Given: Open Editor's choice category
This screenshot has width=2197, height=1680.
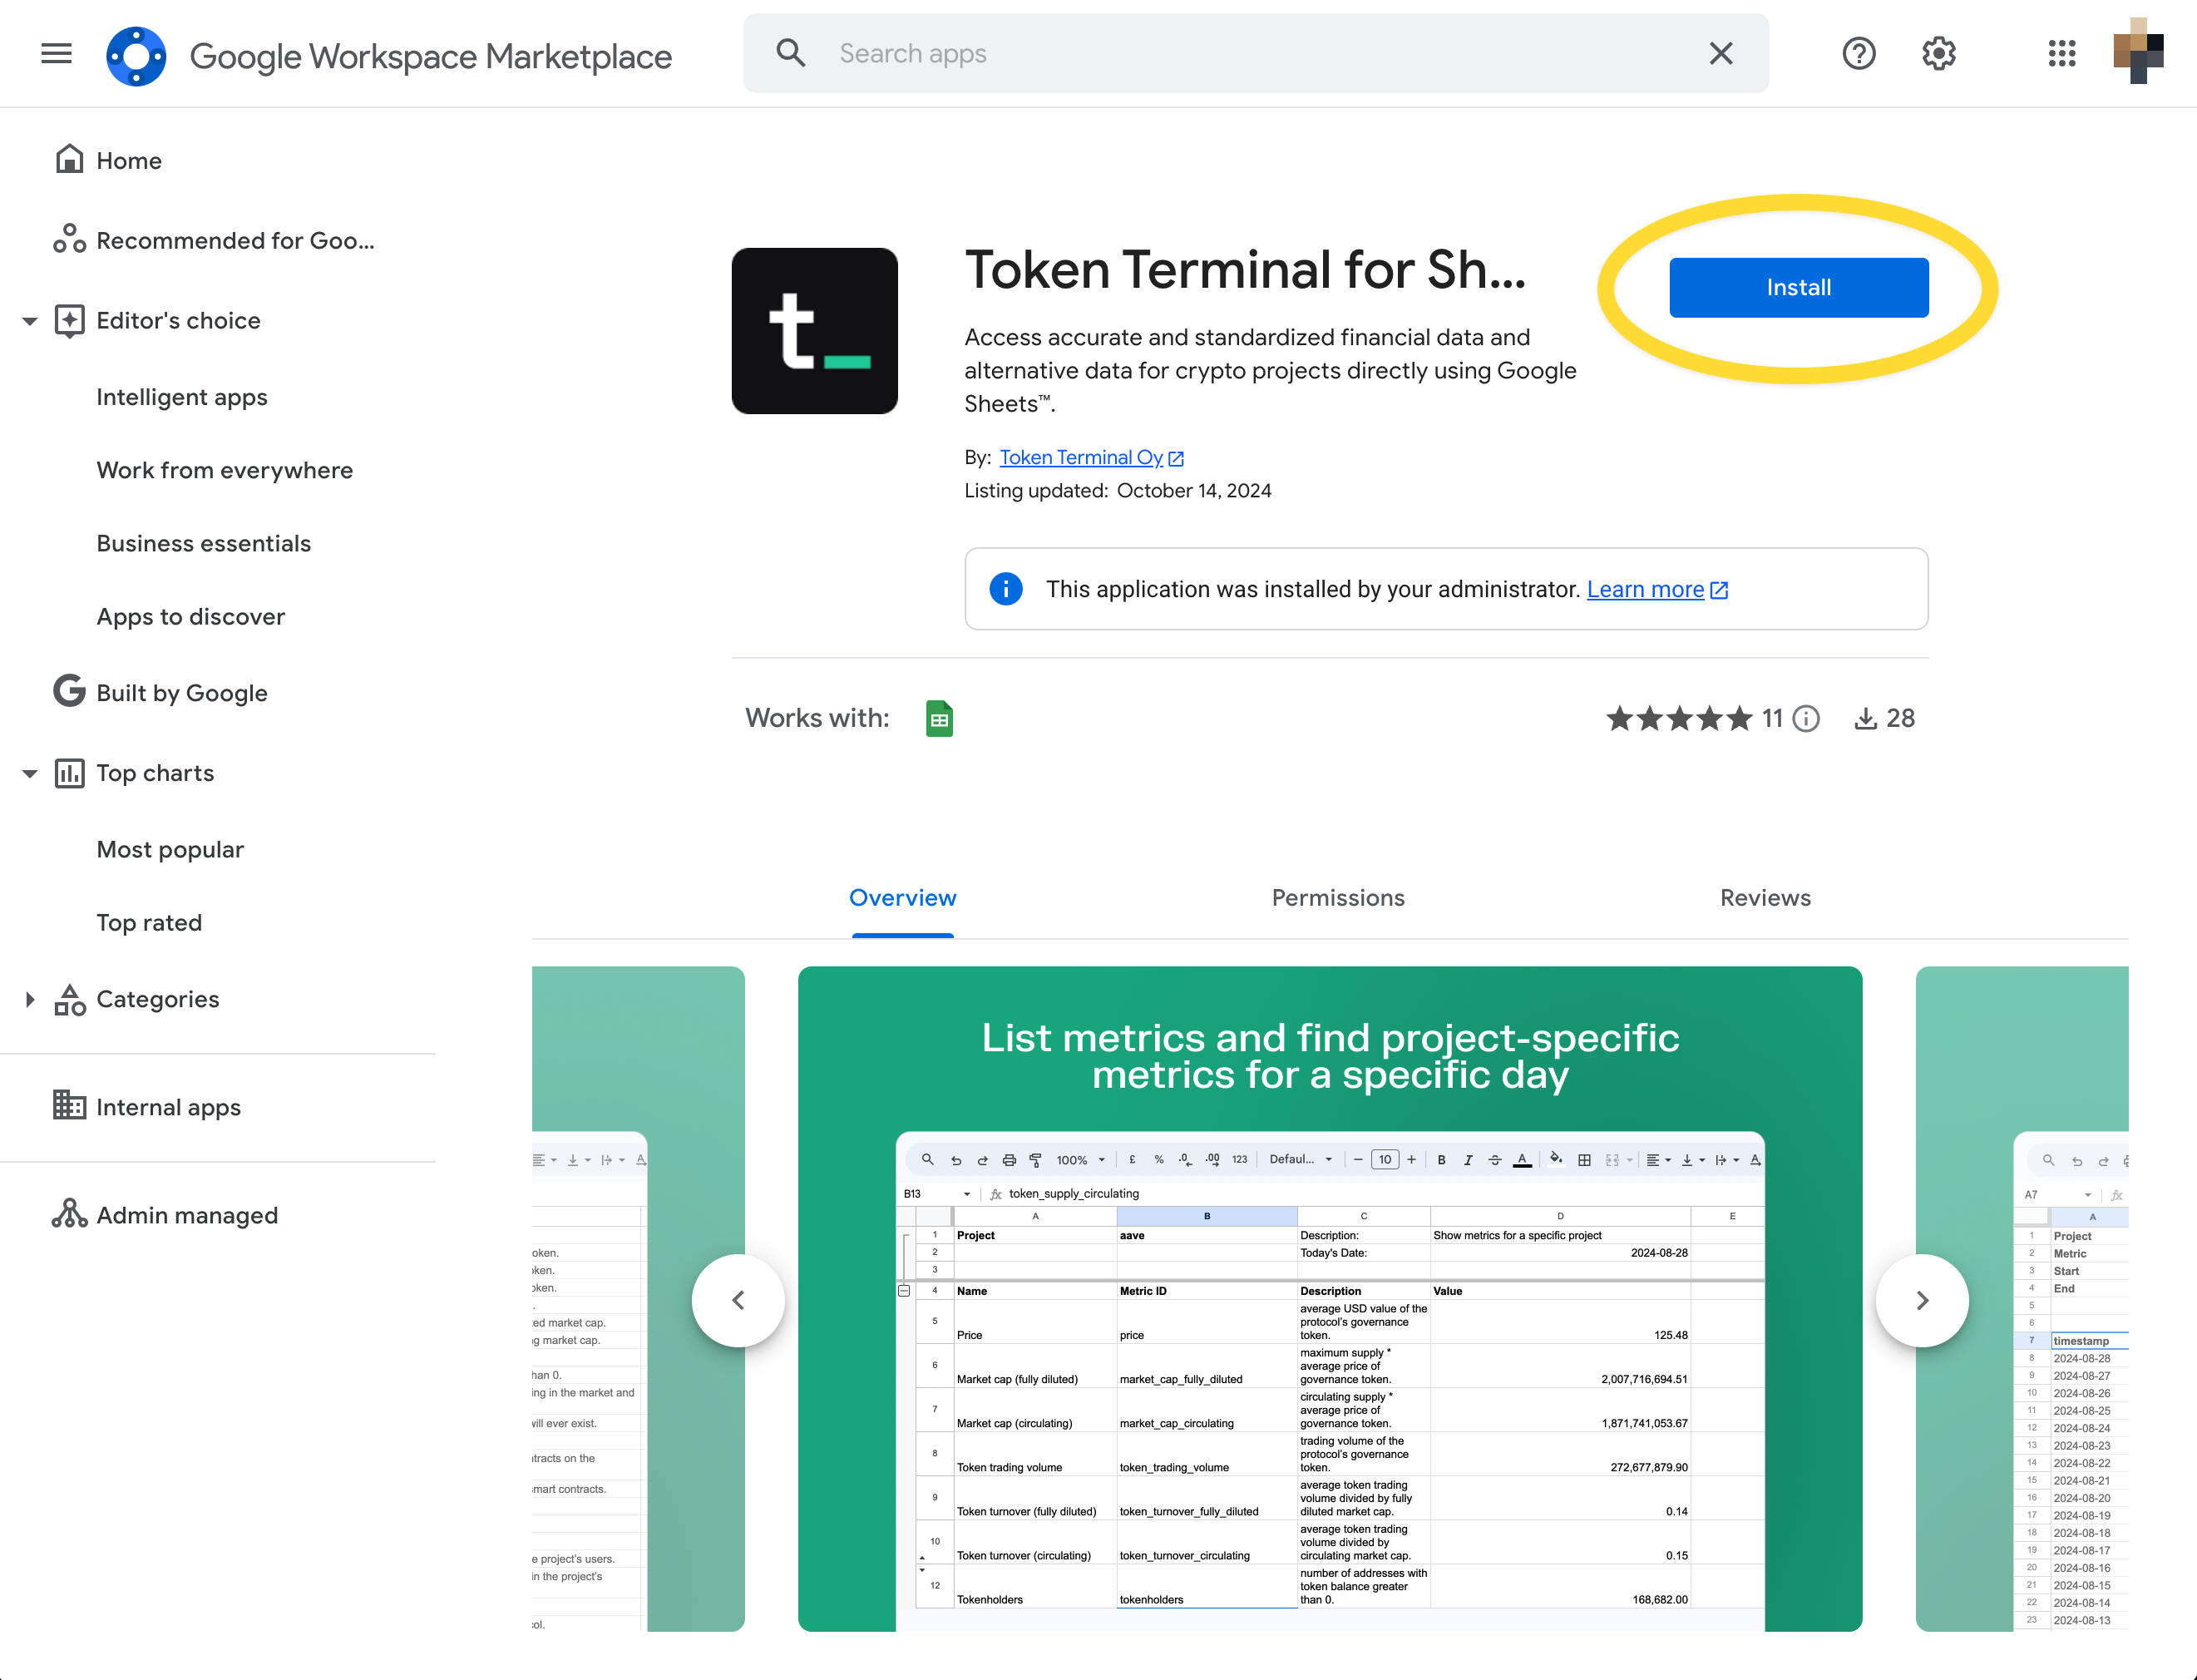Looking at the screenshot, I should 178,320.
